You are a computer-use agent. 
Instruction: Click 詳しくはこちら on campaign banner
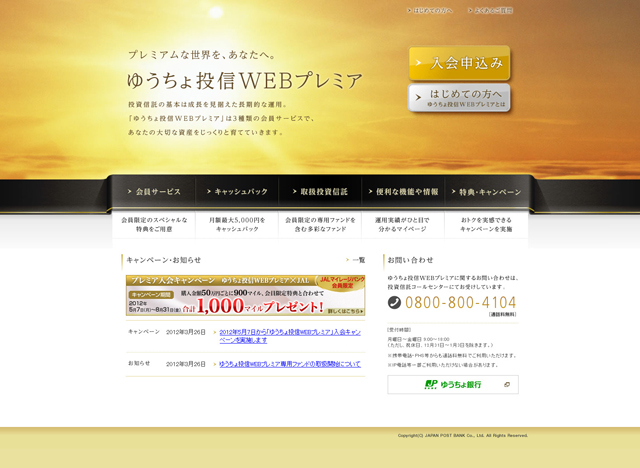(x=345, y=311)
